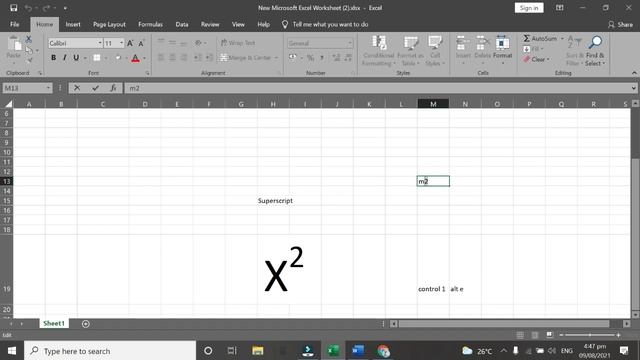Switch to the Formulas tab

tap(150, 24)
